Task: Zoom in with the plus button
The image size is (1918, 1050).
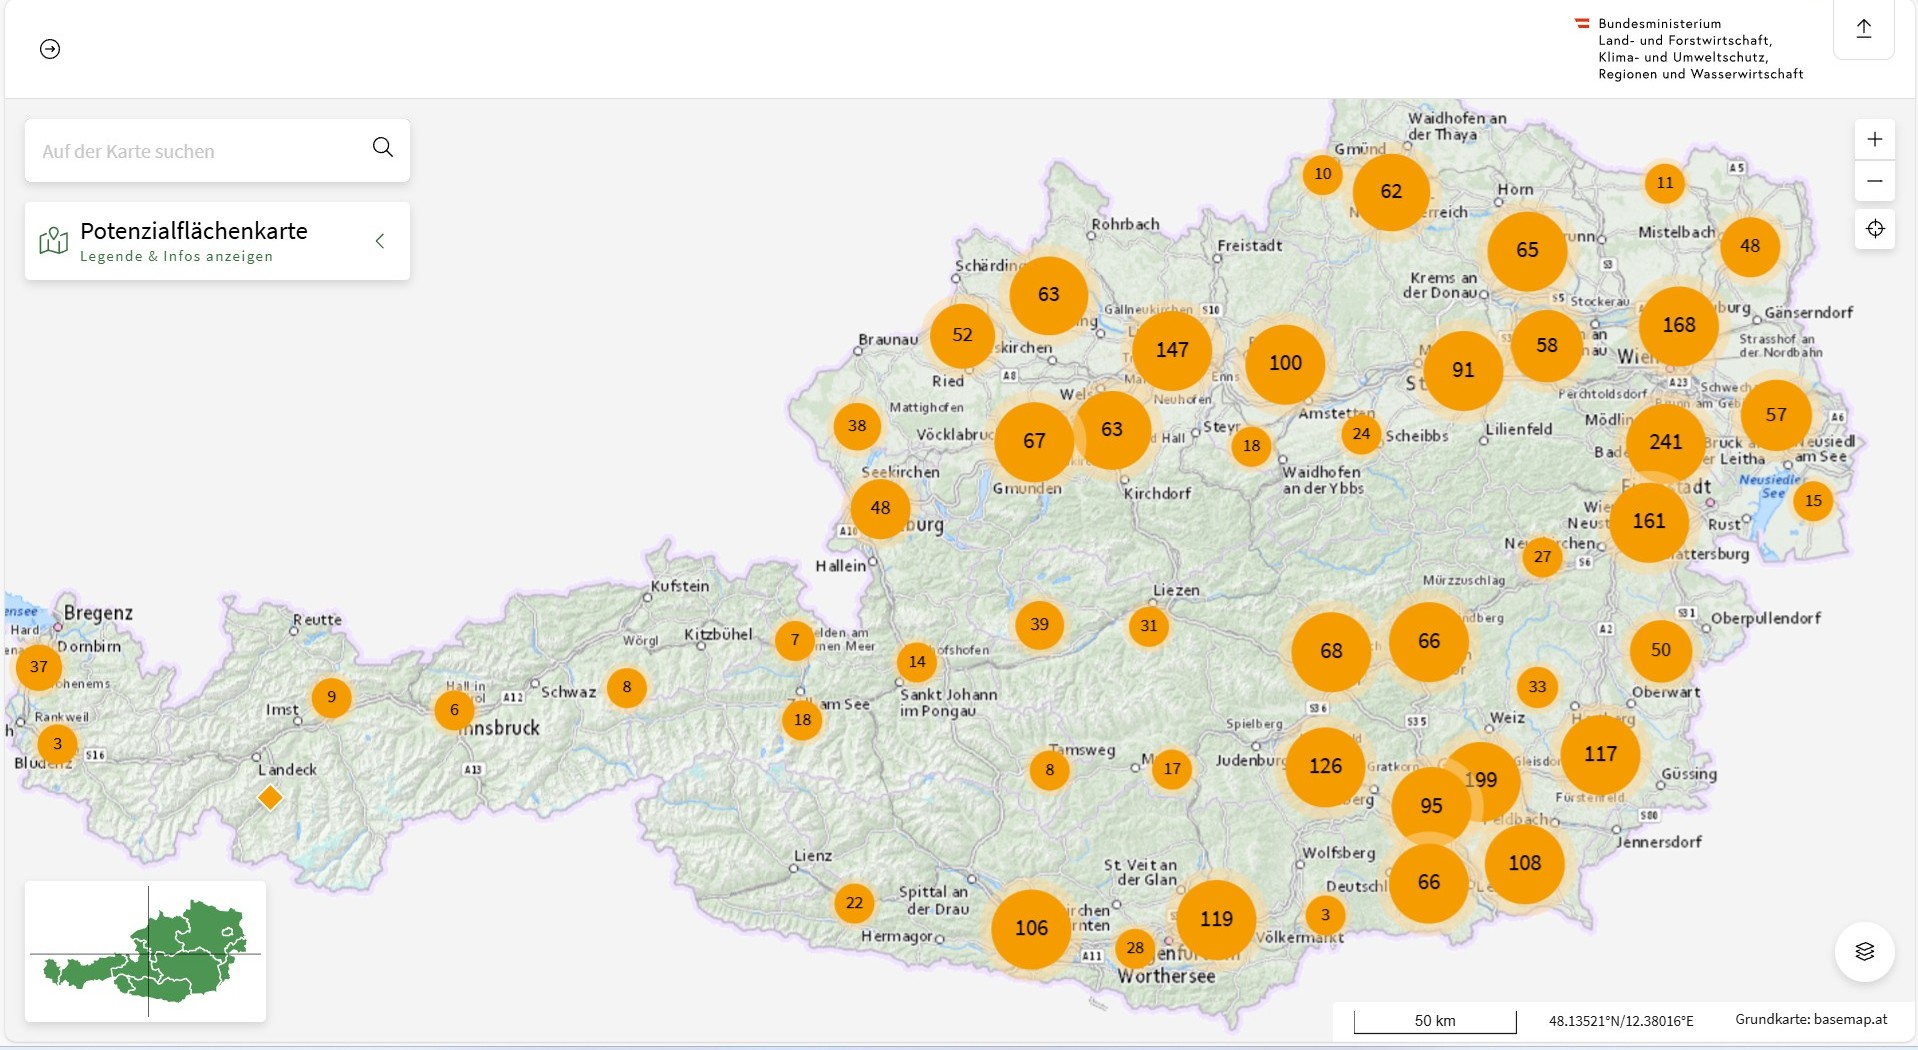Action: pyautogui.click(x=1874, y=140)
